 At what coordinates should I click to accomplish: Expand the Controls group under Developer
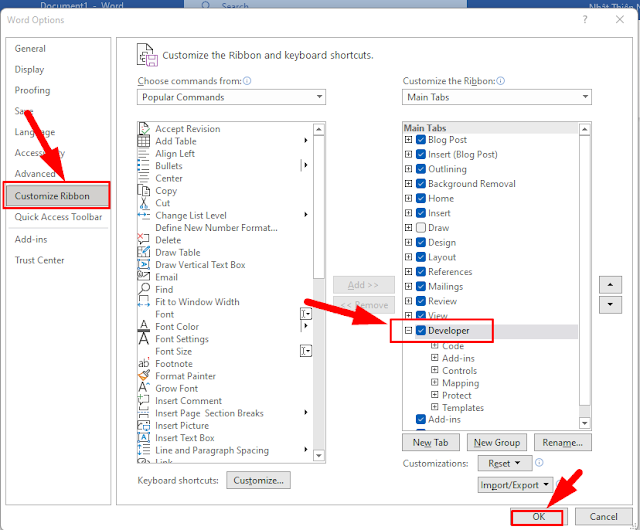click(x=435, y=370)
